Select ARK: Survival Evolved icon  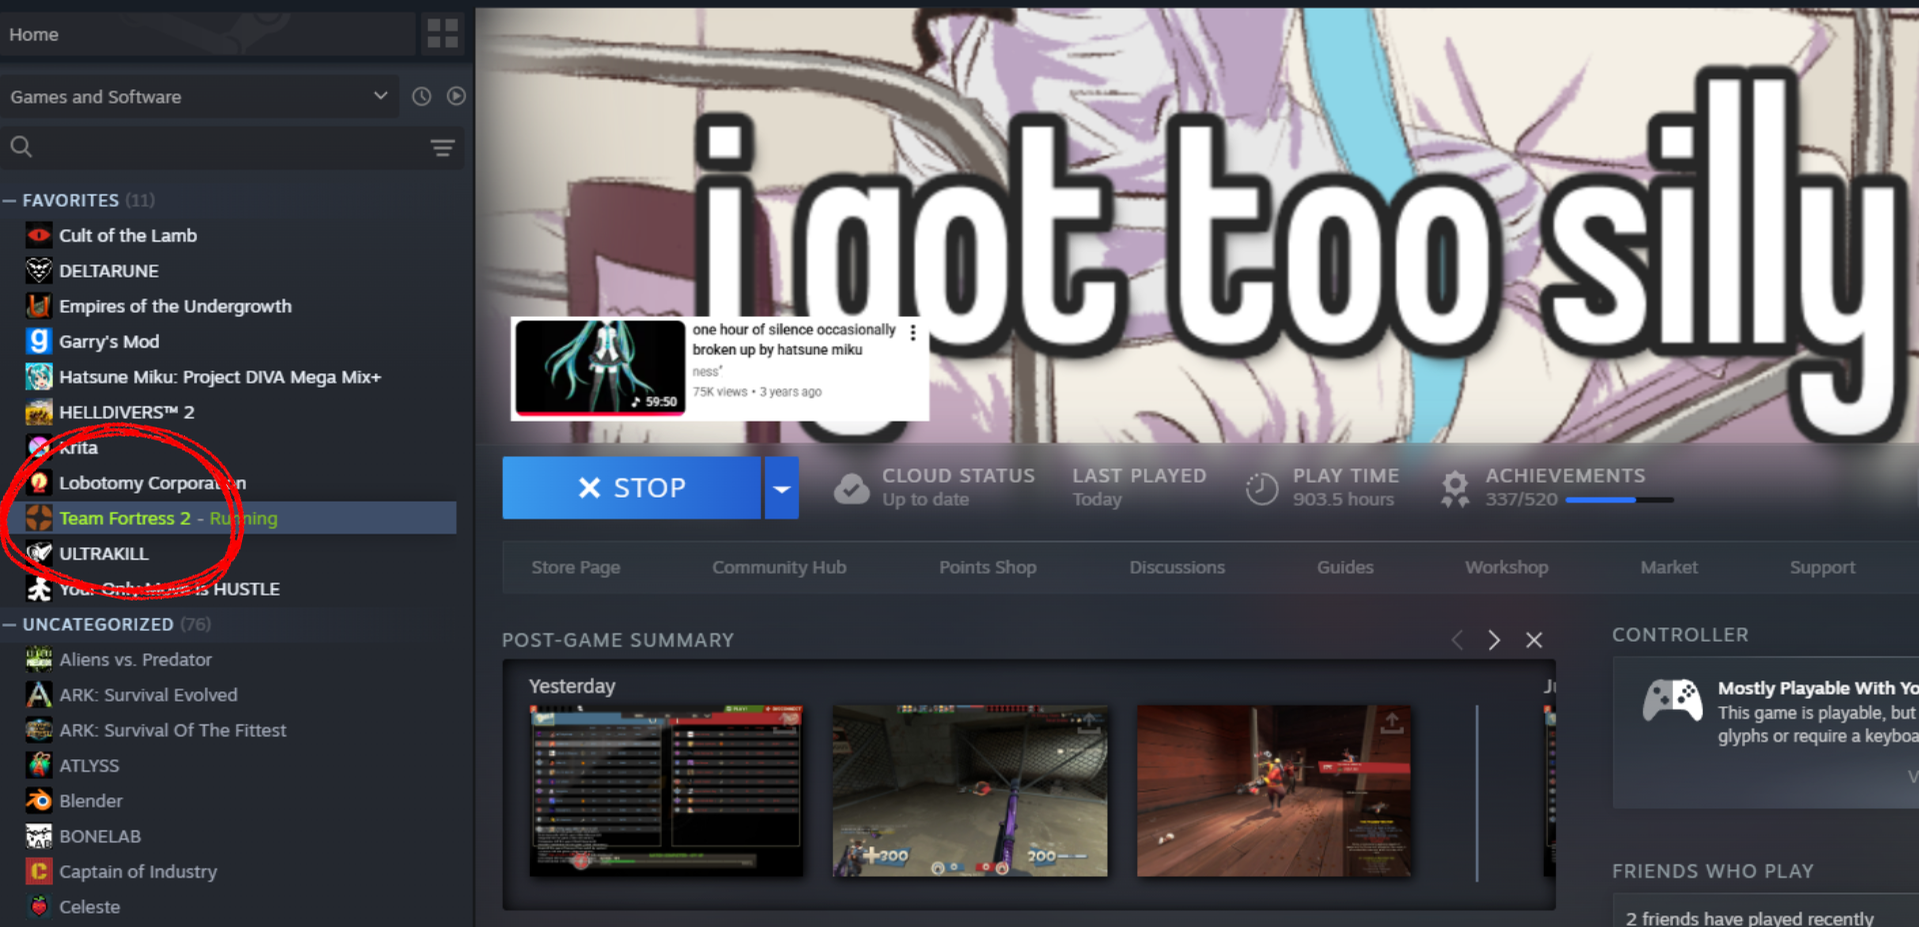coord(39,695)
